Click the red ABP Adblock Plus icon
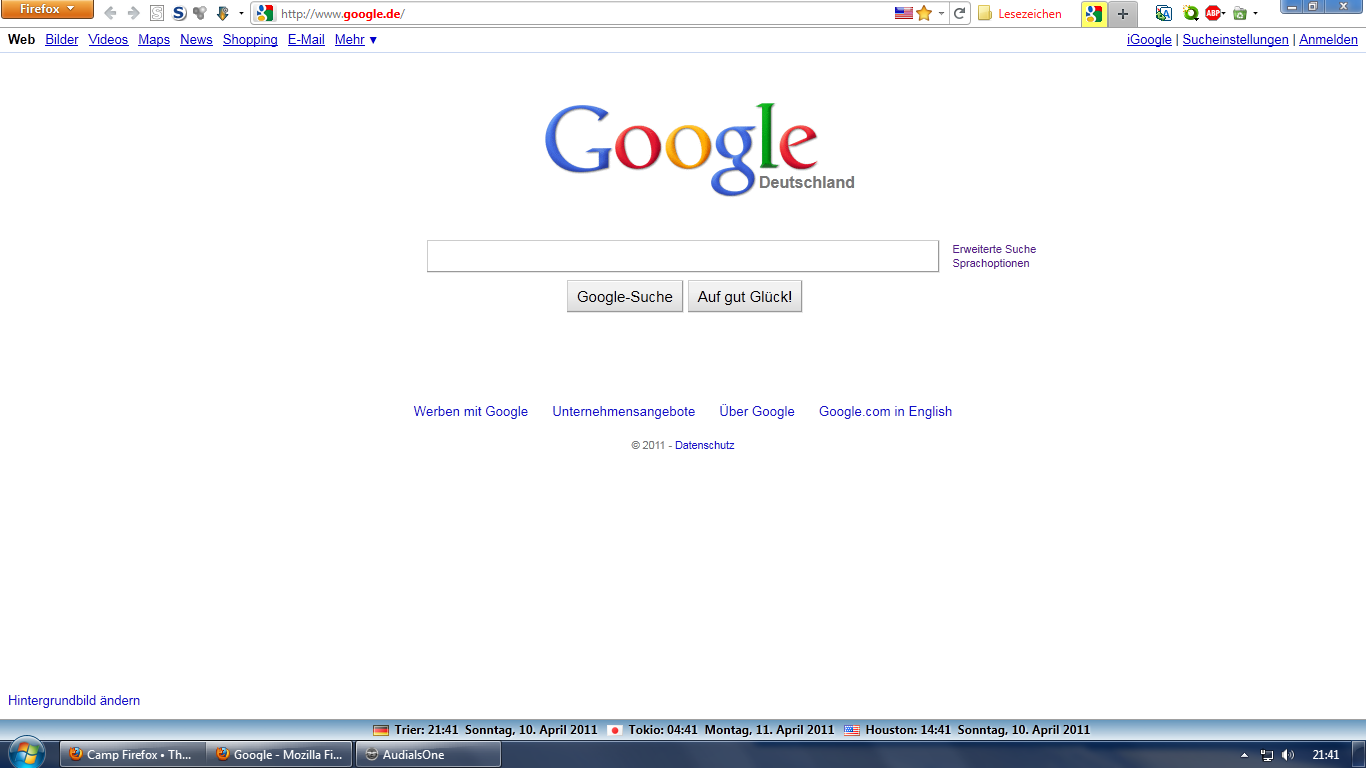Image resolution: width=1366 pixels, height=768 pixels. (x=1213, y=13)
